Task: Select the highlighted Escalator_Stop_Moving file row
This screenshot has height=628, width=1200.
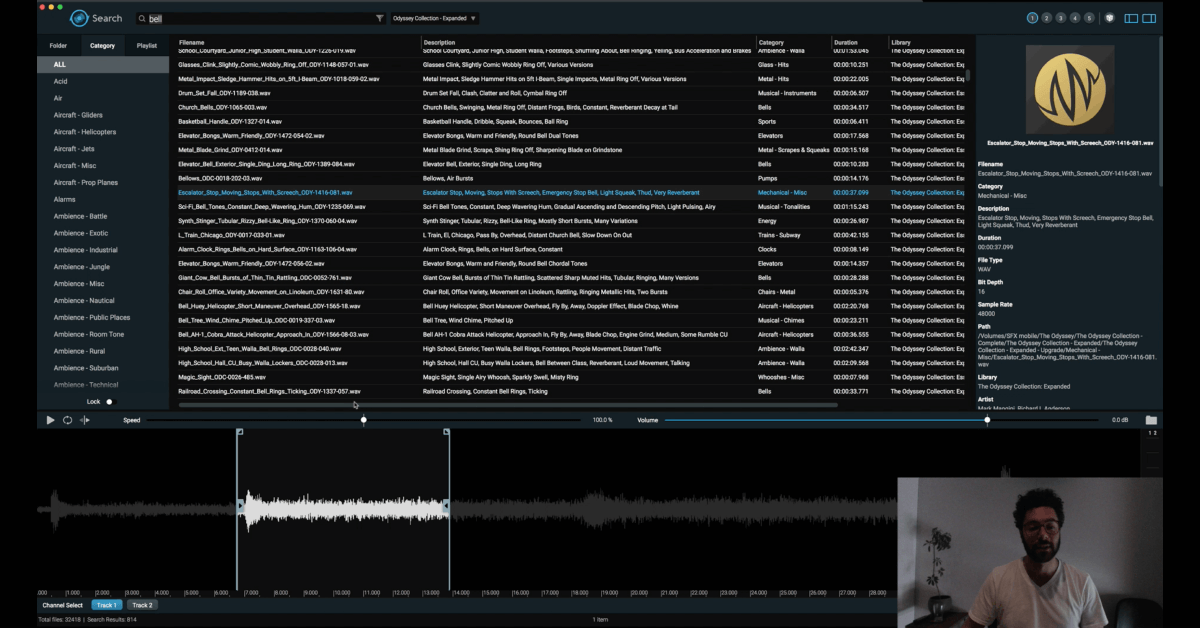Action: coord(572,192)
